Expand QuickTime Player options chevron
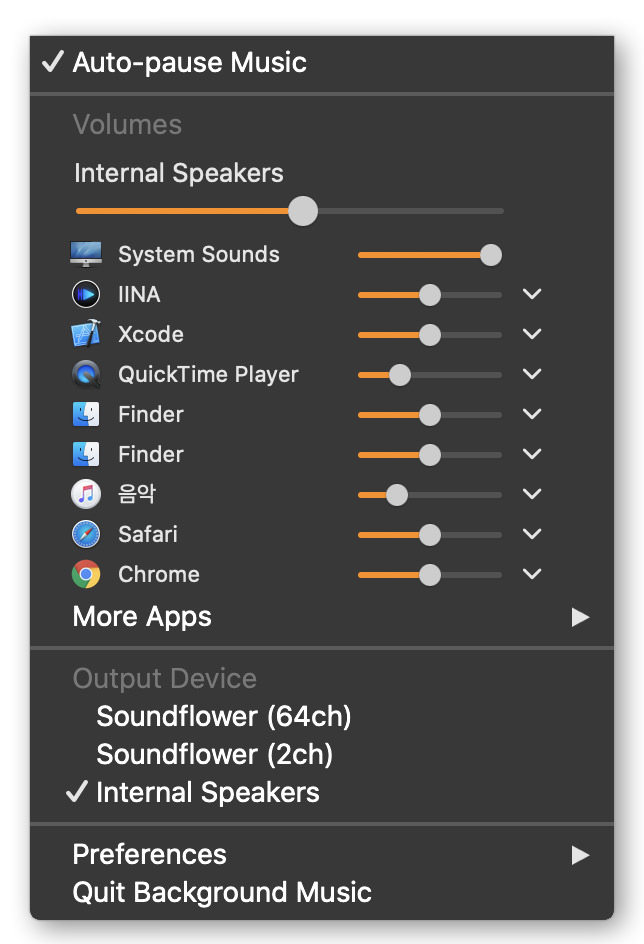This screenshot has height=944, width=644. click(x=532, y=374)
